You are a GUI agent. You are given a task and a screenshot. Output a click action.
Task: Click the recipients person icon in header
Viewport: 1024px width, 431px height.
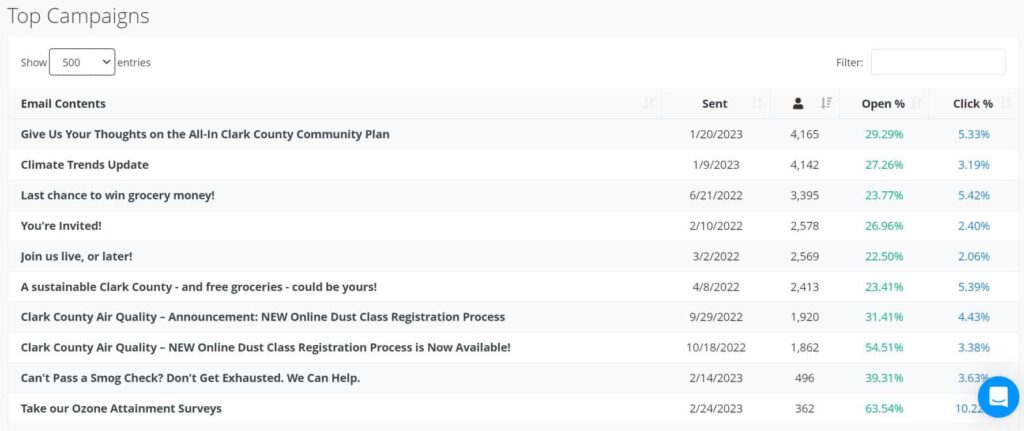(x=798, y=103)
